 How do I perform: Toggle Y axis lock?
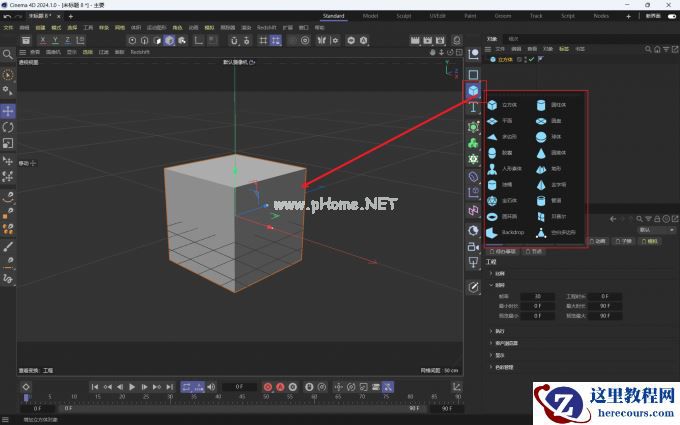55,40
